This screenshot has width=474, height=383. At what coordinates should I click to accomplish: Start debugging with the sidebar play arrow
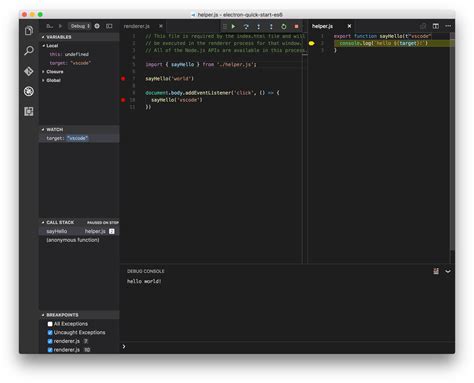coord(60,26)
